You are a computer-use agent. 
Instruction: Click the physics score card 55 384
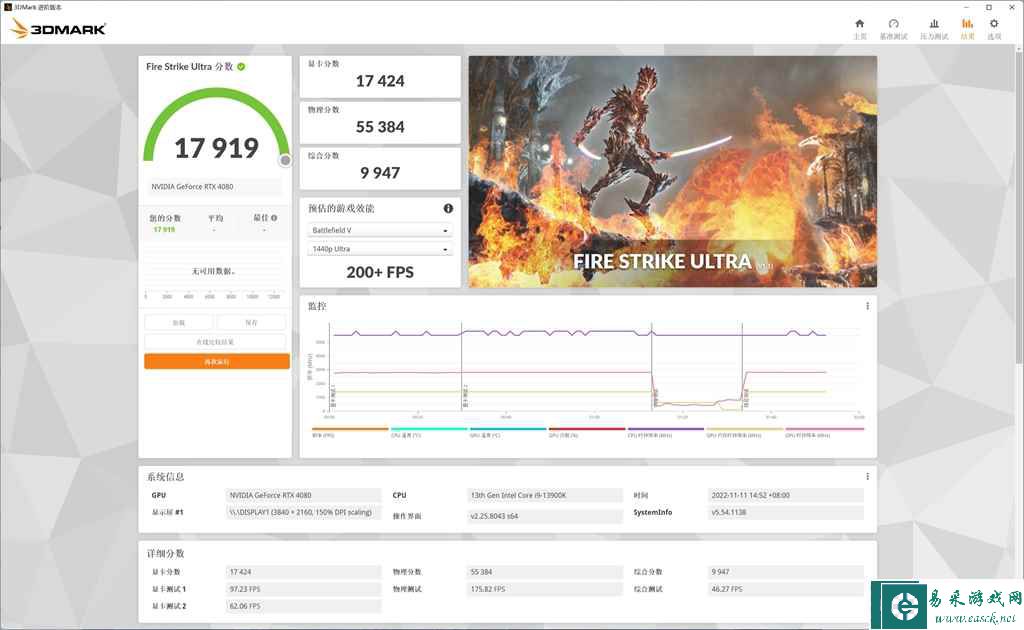click(380, 123)
